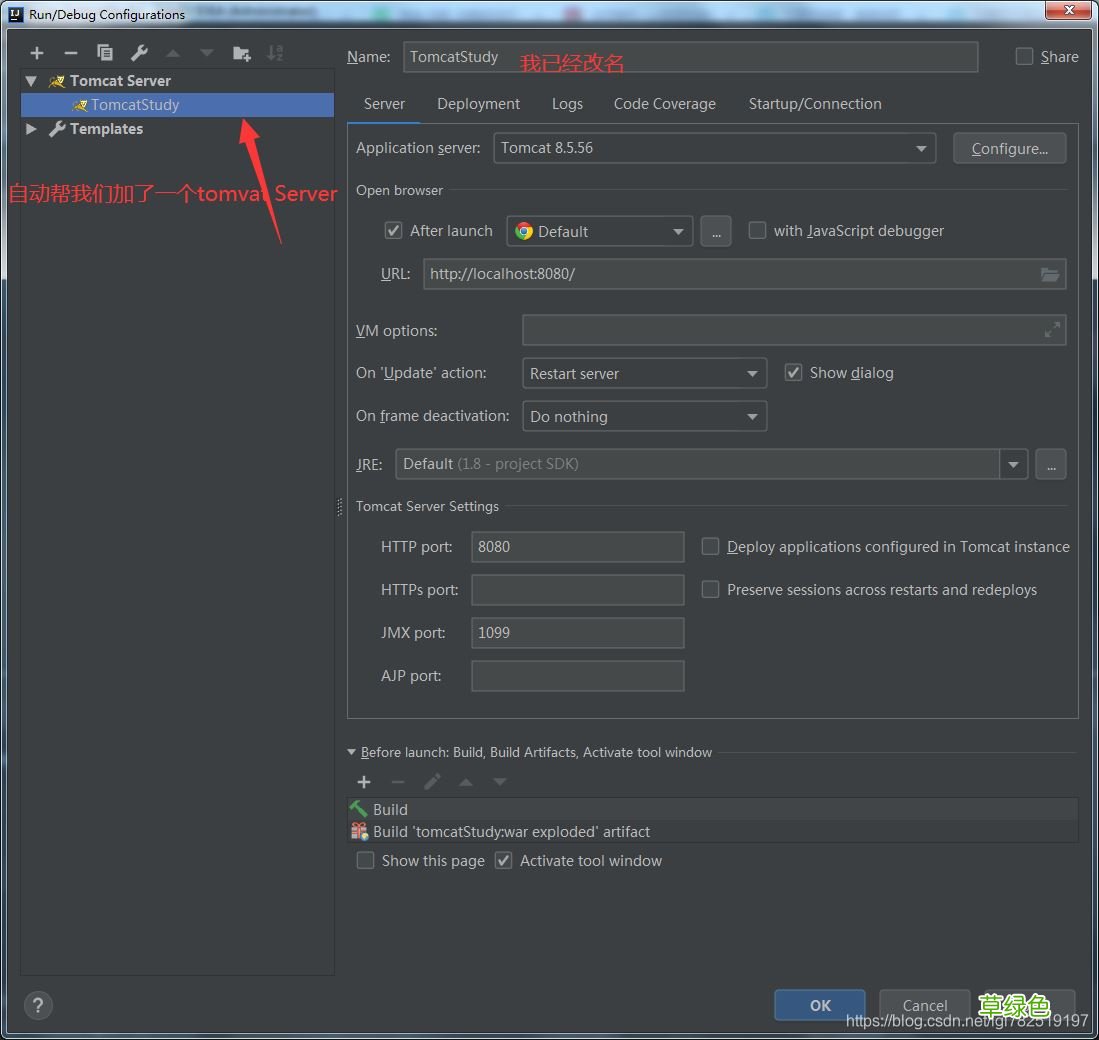Image resolution: width=1099 pixels, height=1040 pixels.
Task: Click the HTTP port input field
Action: [x=577, y=547]
